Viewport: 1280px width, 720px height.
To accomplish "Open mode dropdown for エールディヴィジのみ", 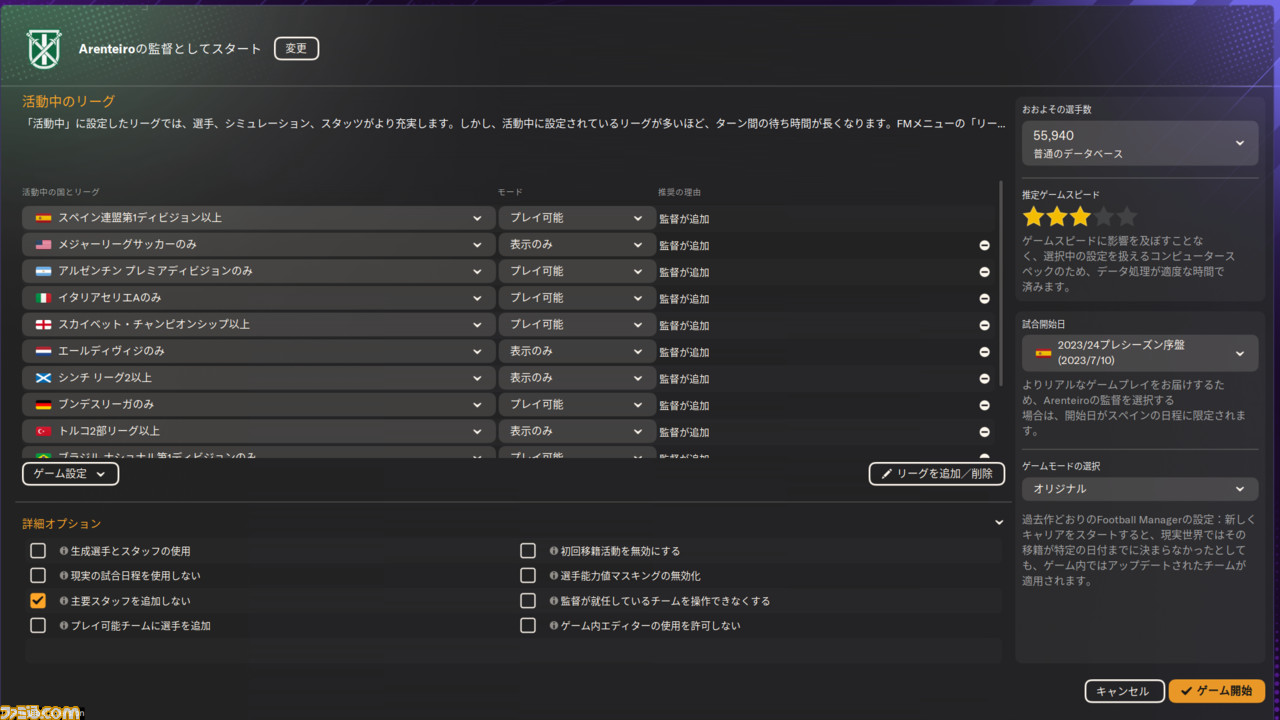I will point(577,352).
